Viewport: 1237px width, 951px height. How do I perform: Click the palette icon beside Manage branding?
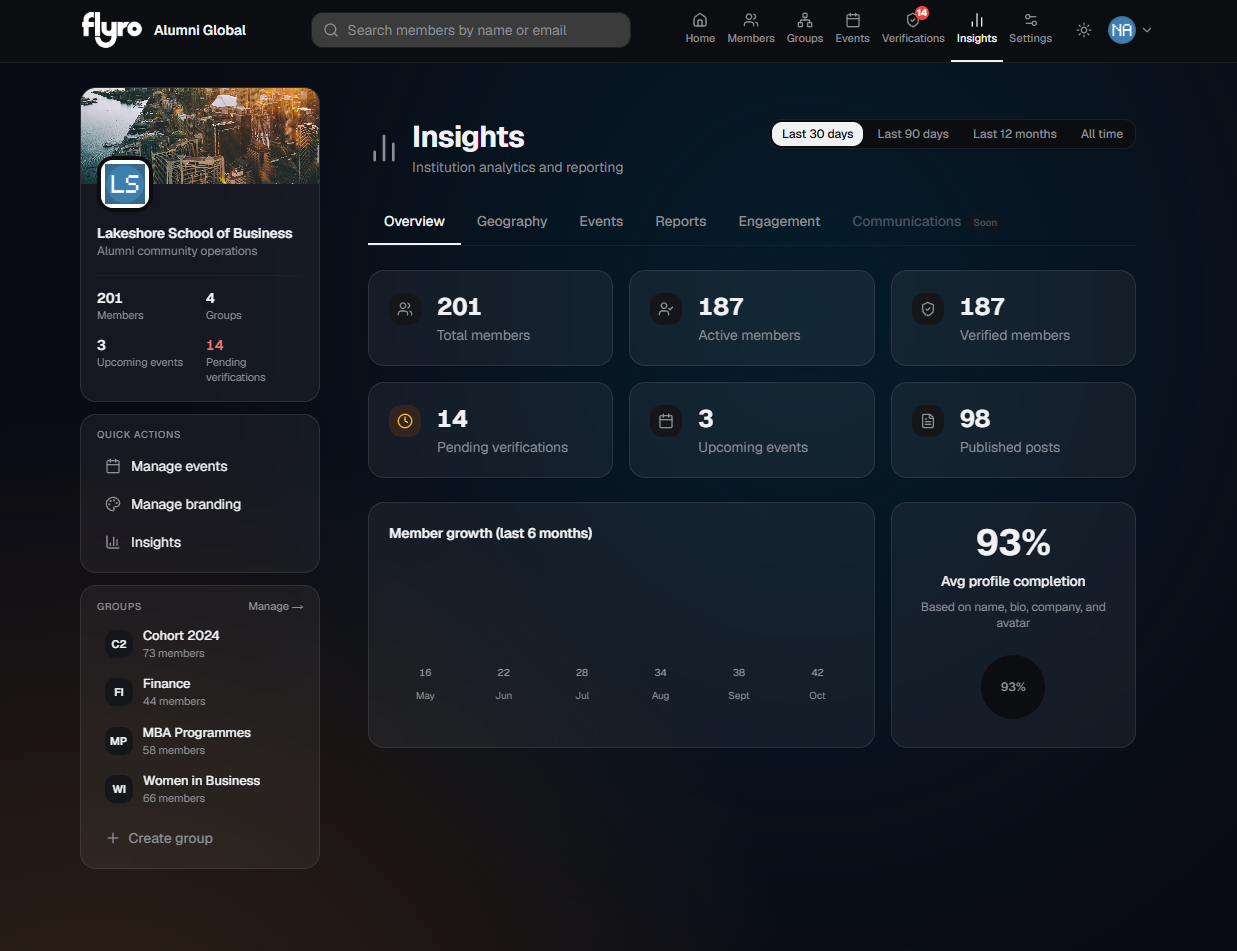(113, 504)
